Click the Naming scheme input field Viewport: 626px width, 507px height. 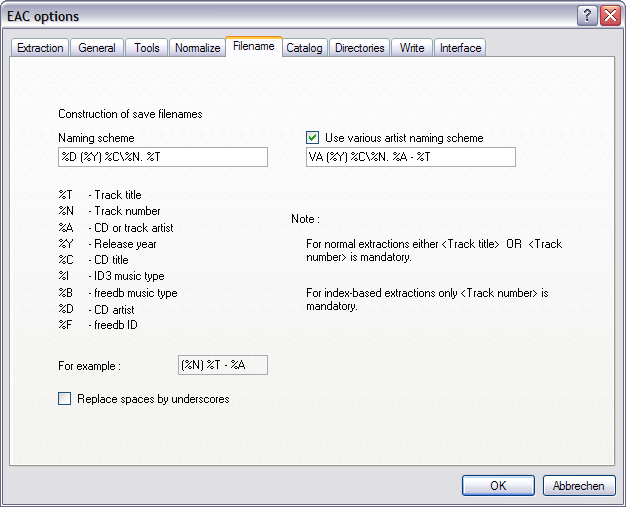(x=163, y=157)
